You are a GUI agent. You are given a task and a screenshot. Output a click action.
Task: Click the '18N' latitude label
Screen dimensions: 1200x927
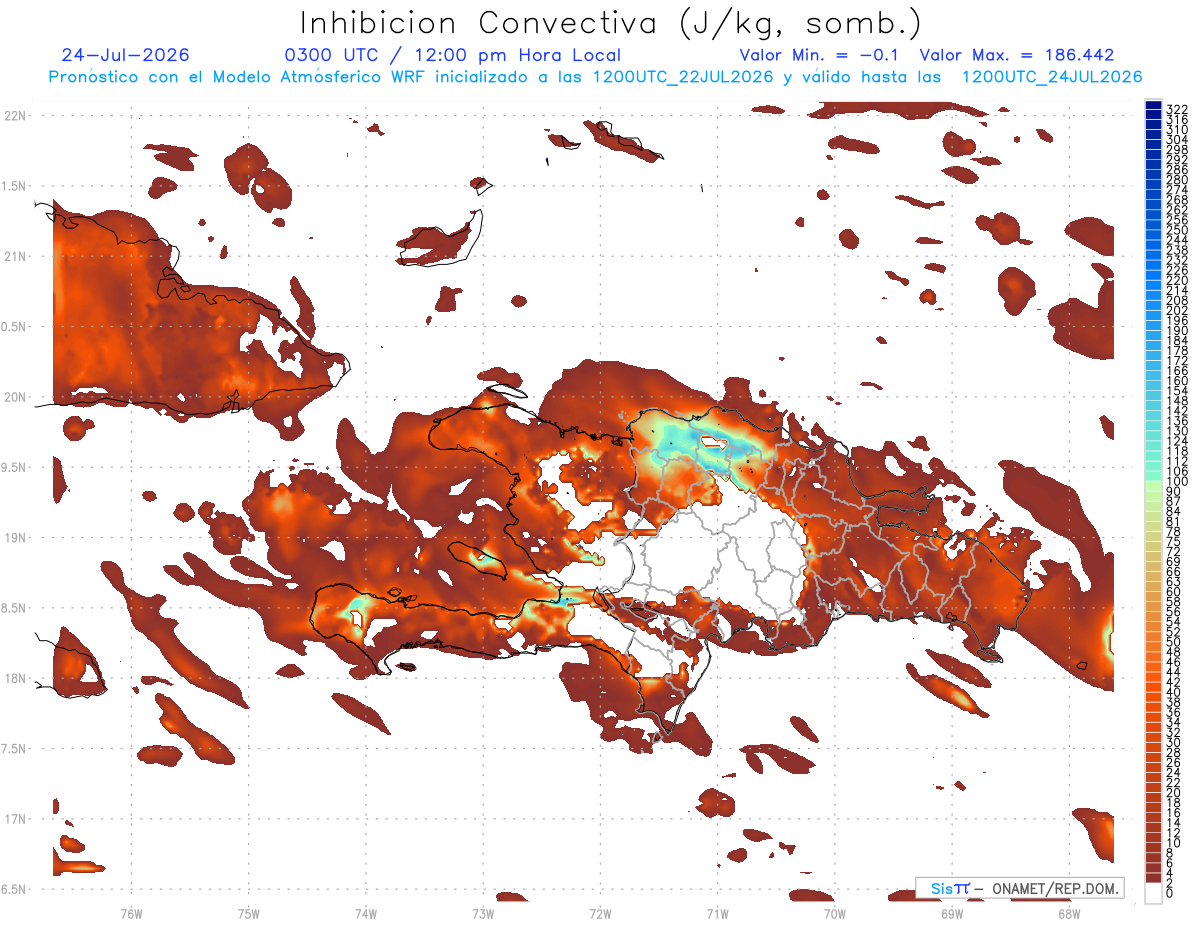click(14, 678)
